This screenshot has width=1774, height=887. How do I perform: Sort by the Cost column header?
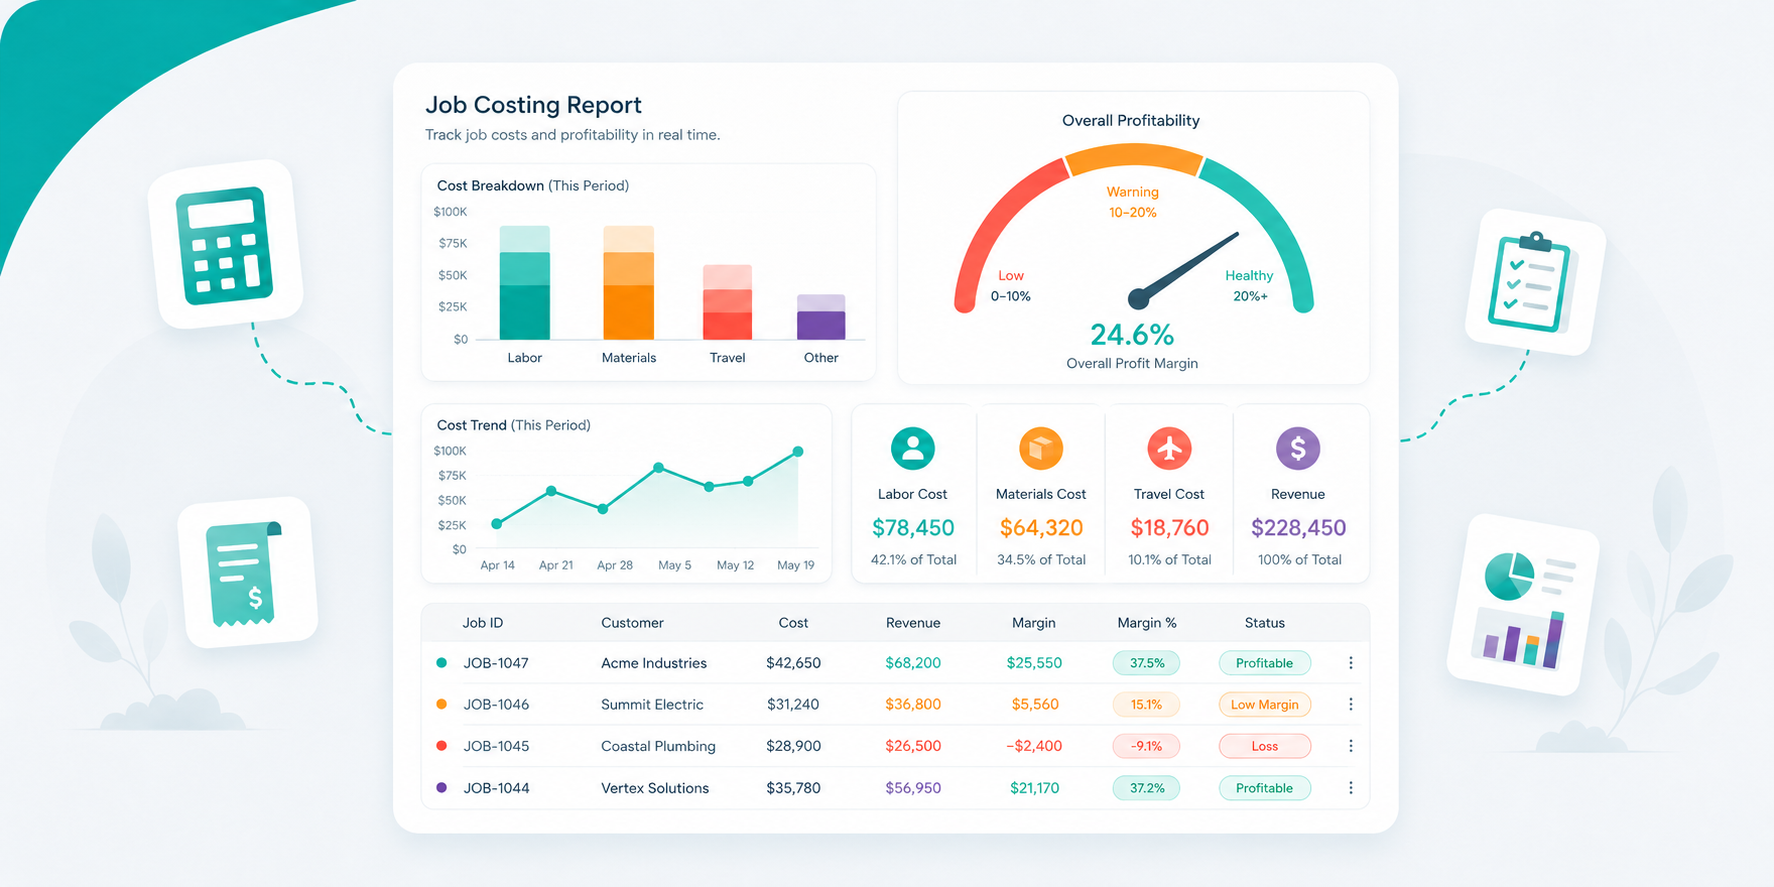(793, 623)
